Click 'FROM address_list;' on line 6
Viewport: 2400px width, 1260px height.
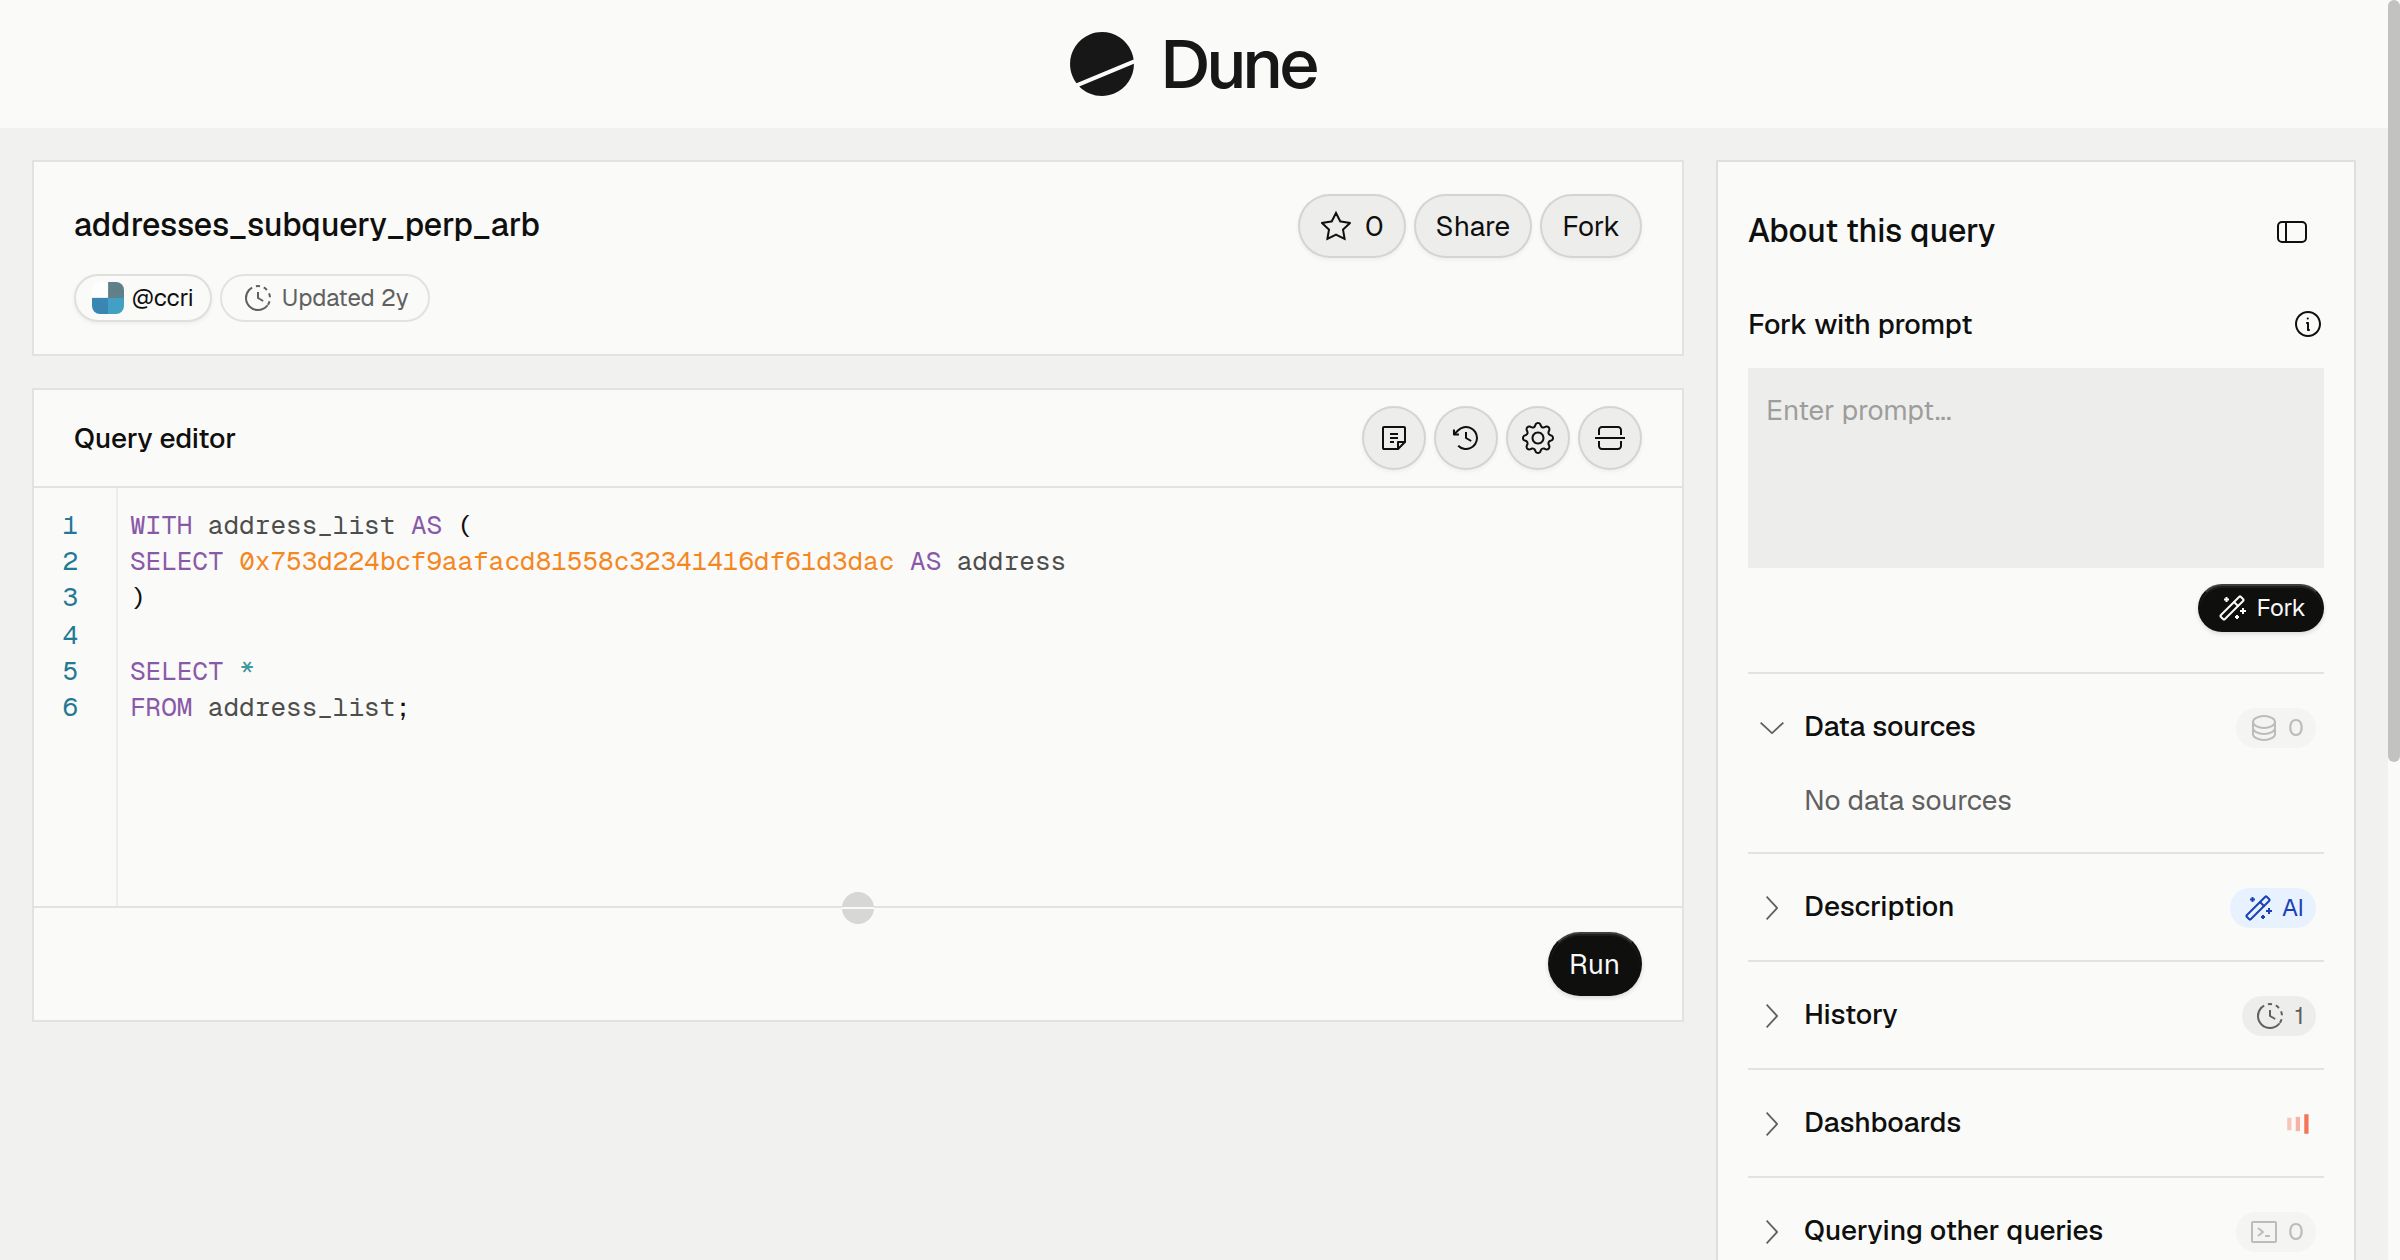coord(269,708)
